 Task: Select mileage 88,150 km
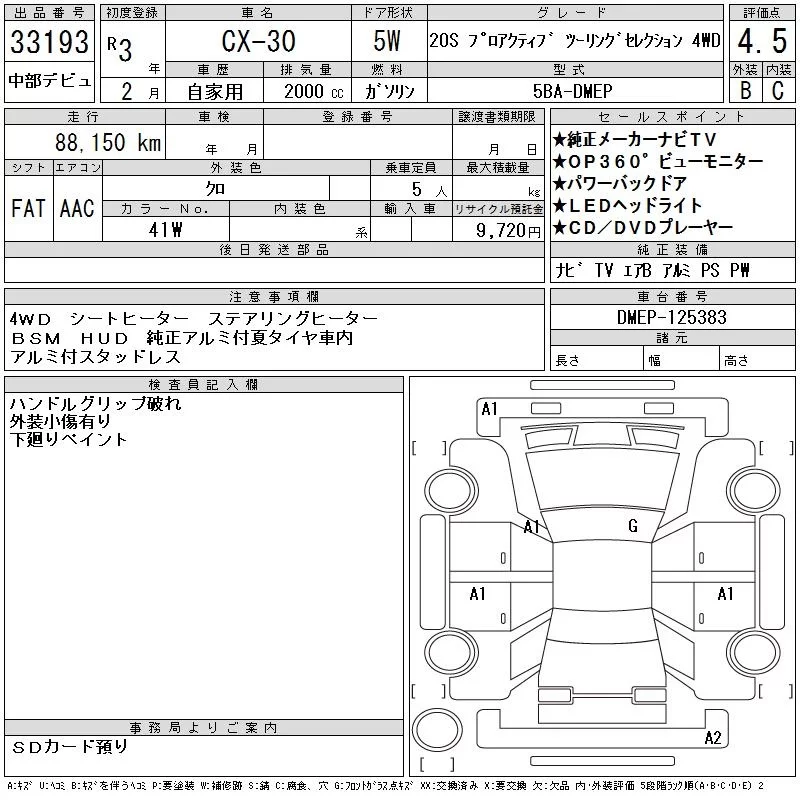click(x=108, y=142)
